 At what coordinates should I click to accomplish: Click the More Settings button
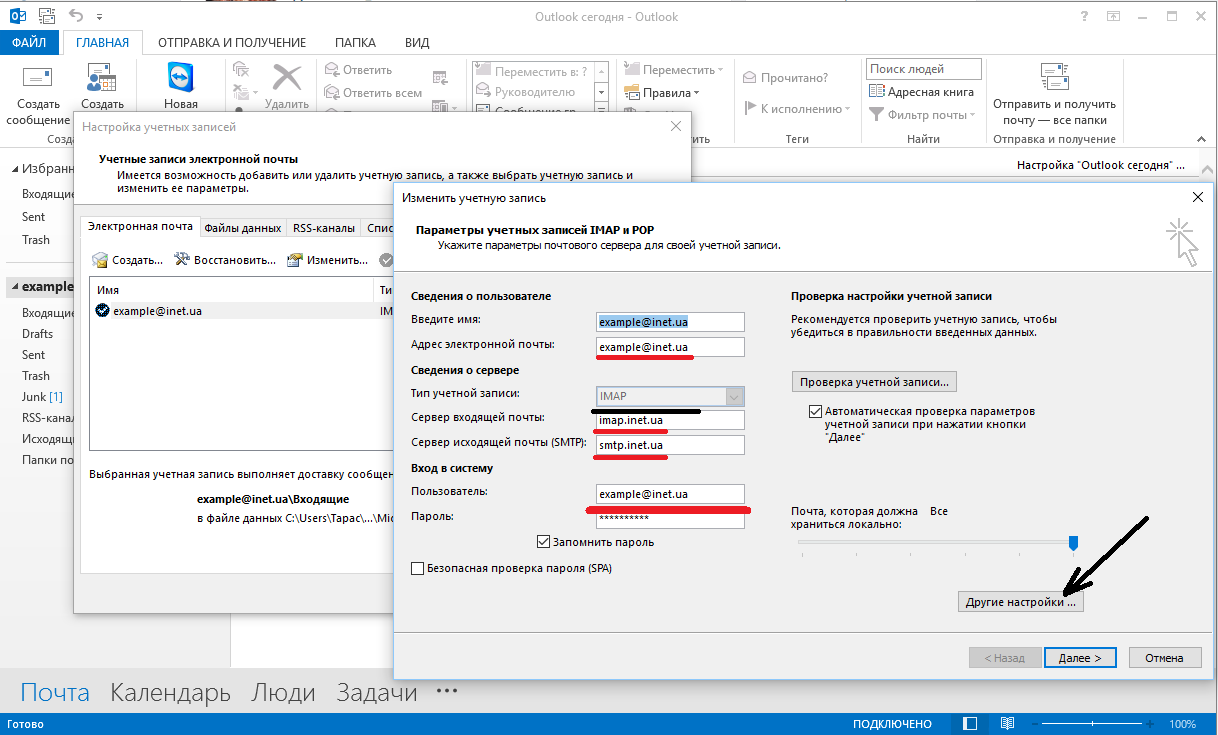click(1020, 602)
